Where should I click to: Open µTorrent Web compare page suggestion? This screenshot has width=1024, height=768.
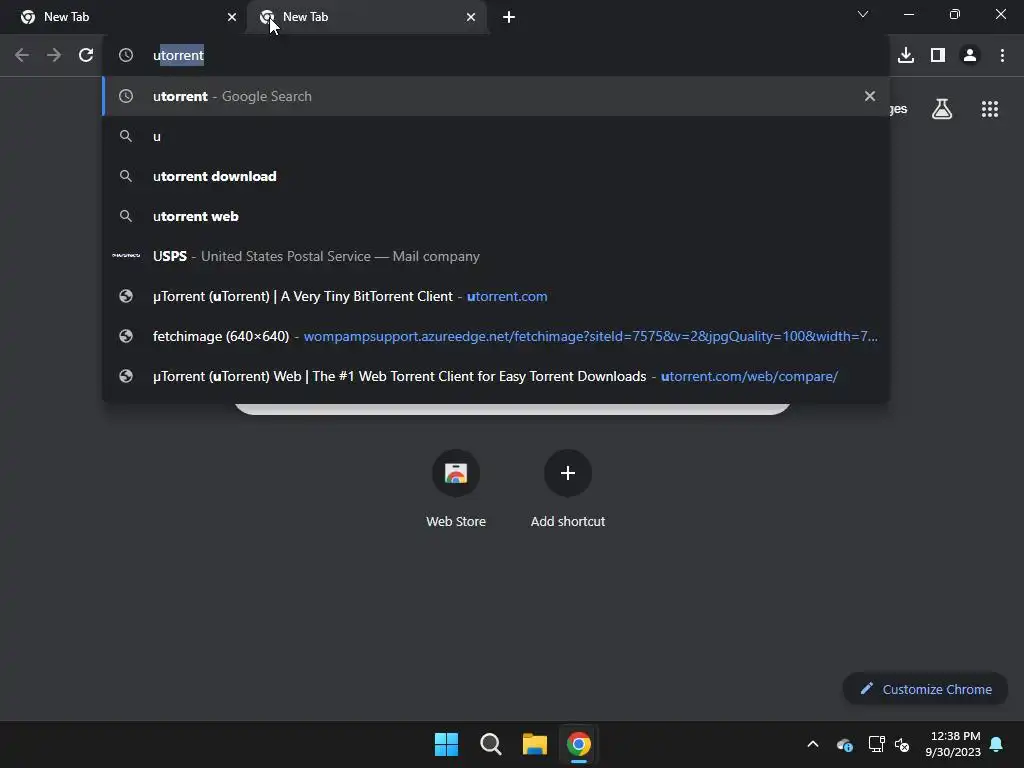[x=496, y=376]
